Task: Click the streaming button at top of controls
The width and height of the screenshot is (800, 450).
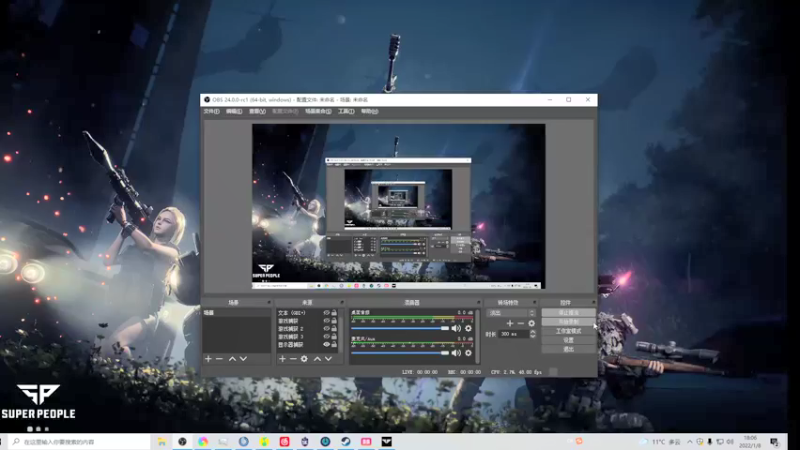Action: 568,313
